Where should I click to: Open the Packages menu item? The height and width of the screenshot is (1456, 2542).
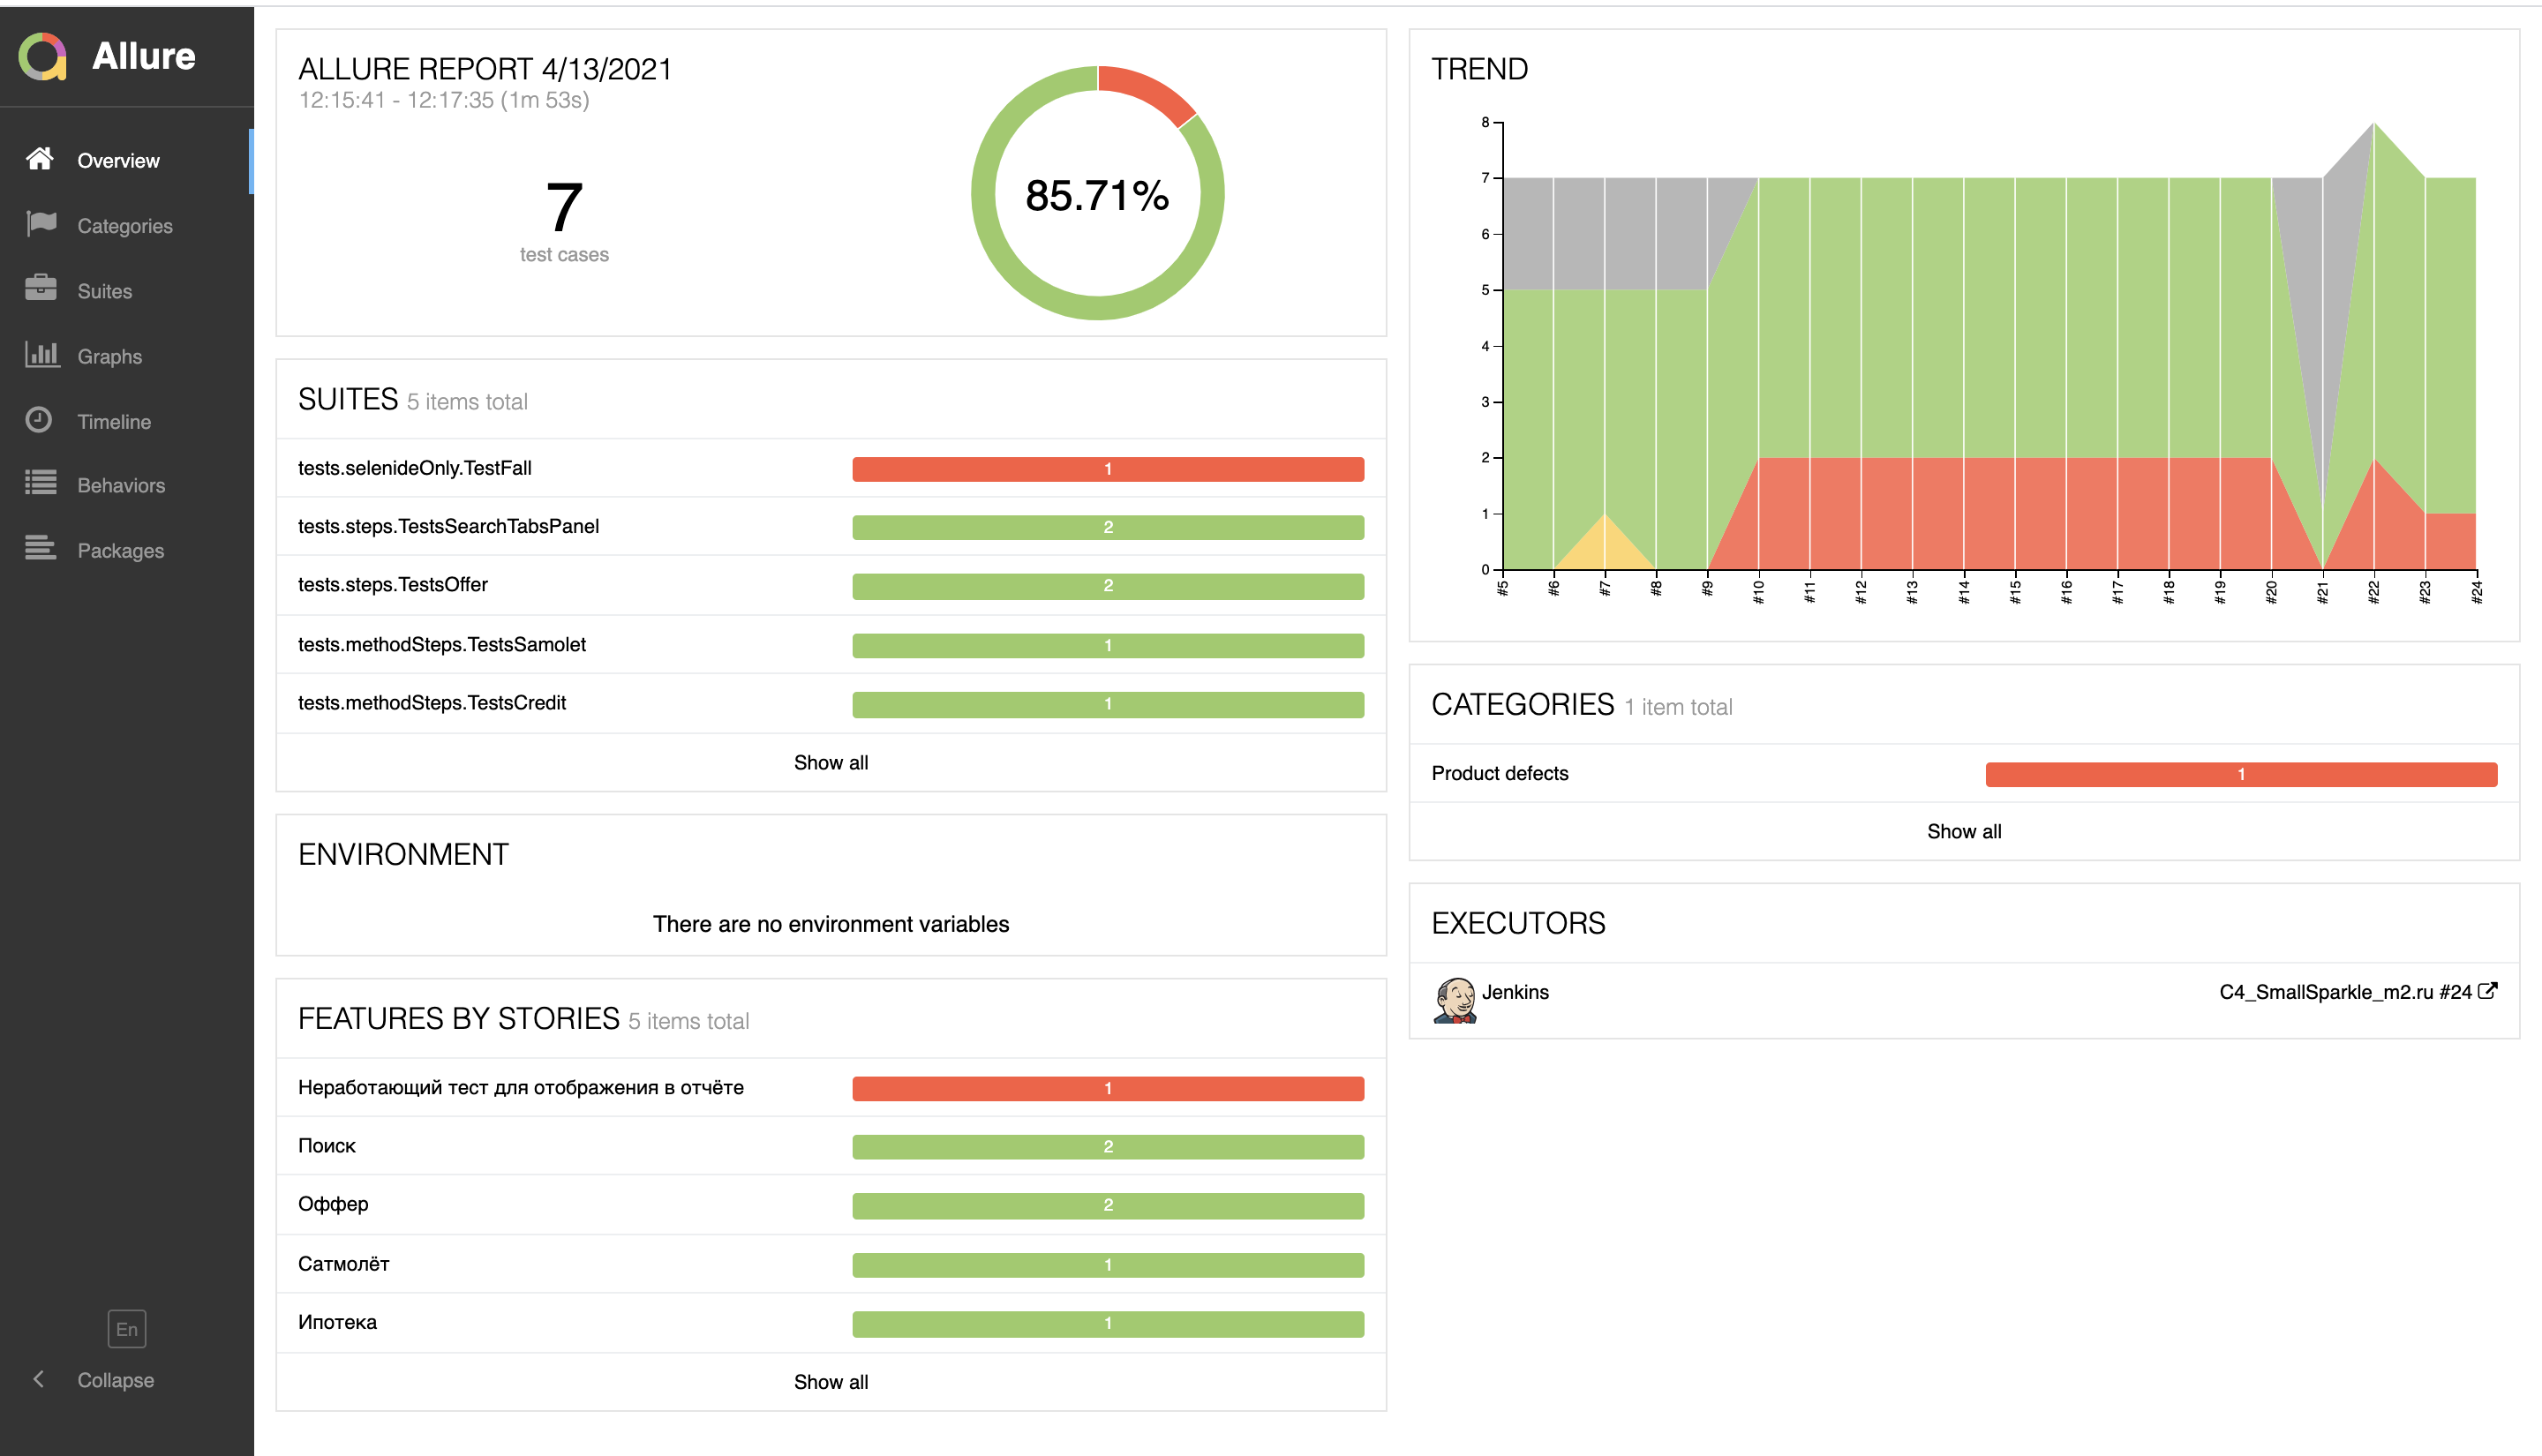pos(127,550)
